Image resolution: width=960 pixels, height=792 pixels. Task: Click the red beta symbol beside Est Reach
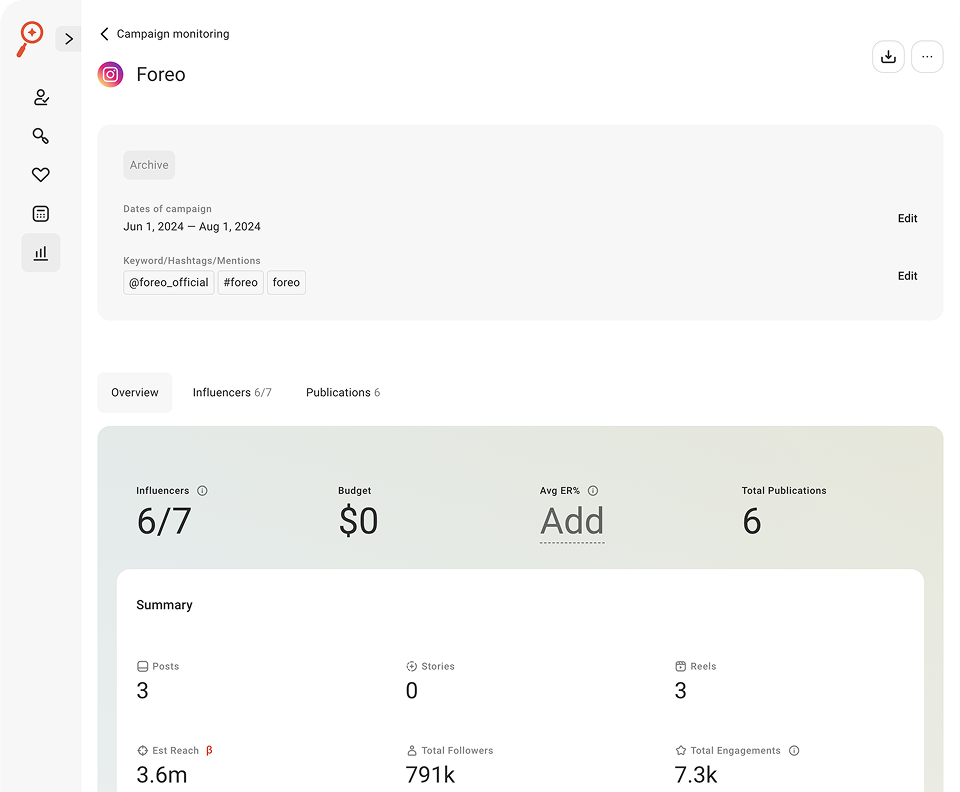(x=209, y=750)
